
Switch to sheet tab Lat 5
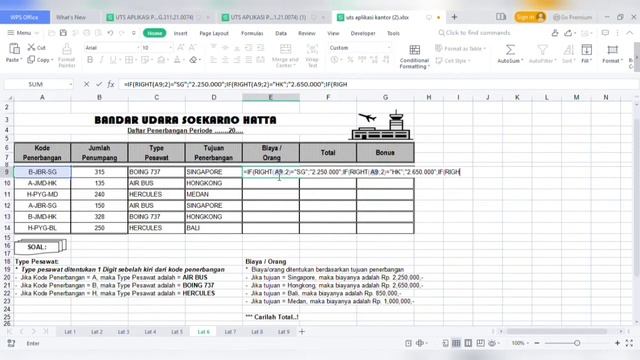177,332
